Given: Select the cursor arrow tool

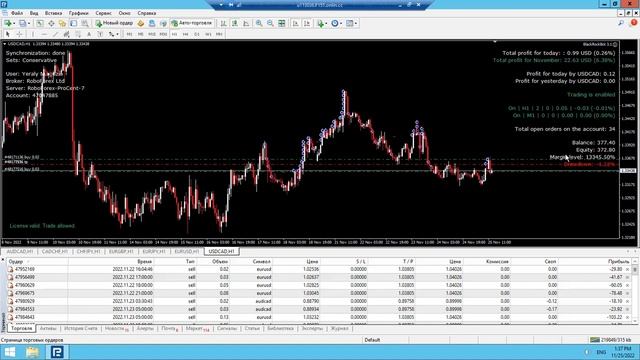Looking at the screenshot, I should pyautogui.click(x=8, y=34).
